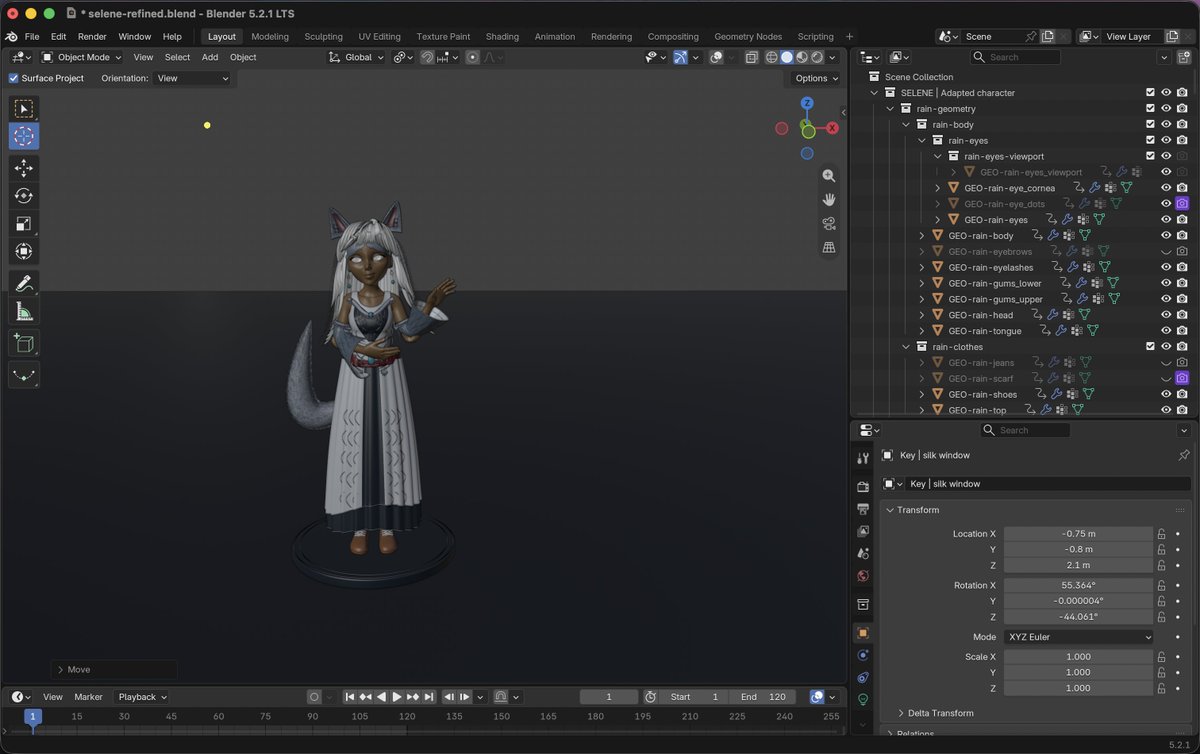The width and height of the screenshot is (1200, 754).
Task: Collapse the rain-eyes collection
Action: point(922,141)
